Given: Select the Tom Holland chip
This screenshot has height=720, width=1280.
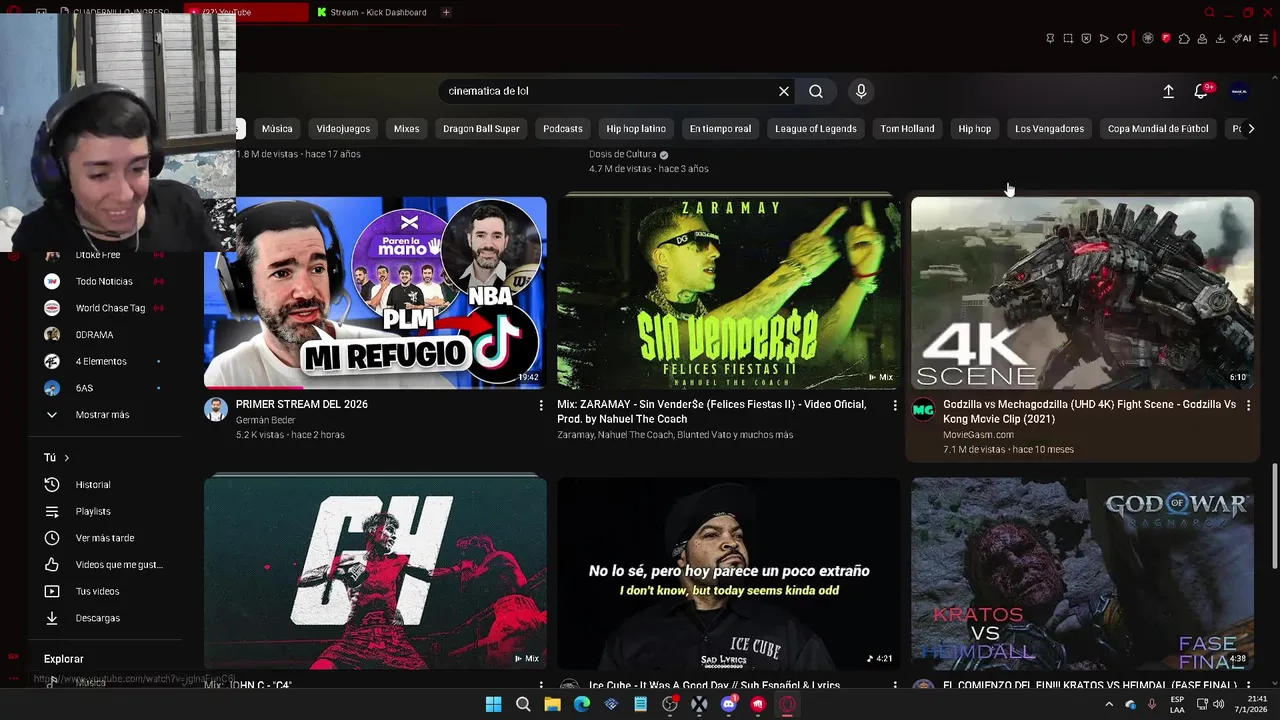Looking at the screenshot, I should [x=907, y=129].
